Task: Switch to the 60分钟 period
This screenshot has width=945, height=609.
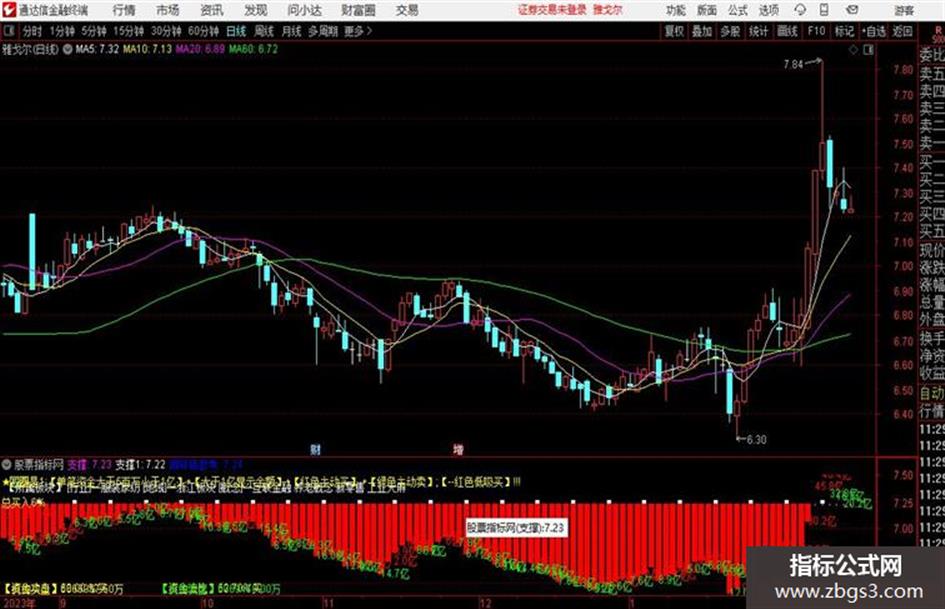Action: click(203, 31)
